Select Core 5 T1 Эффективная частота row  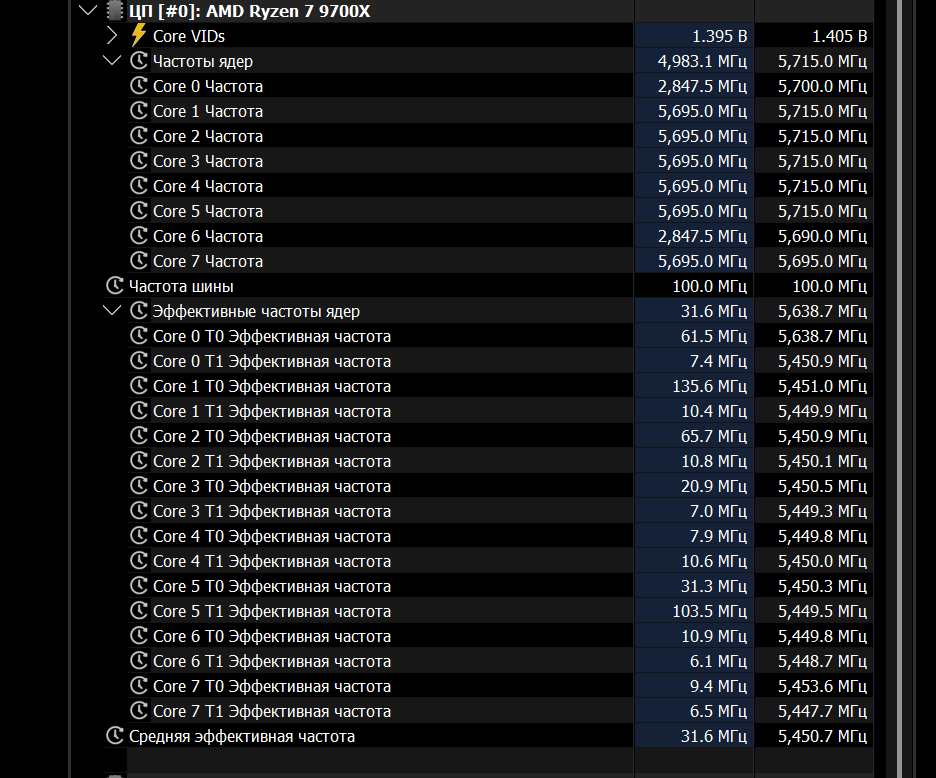(500, 611)
